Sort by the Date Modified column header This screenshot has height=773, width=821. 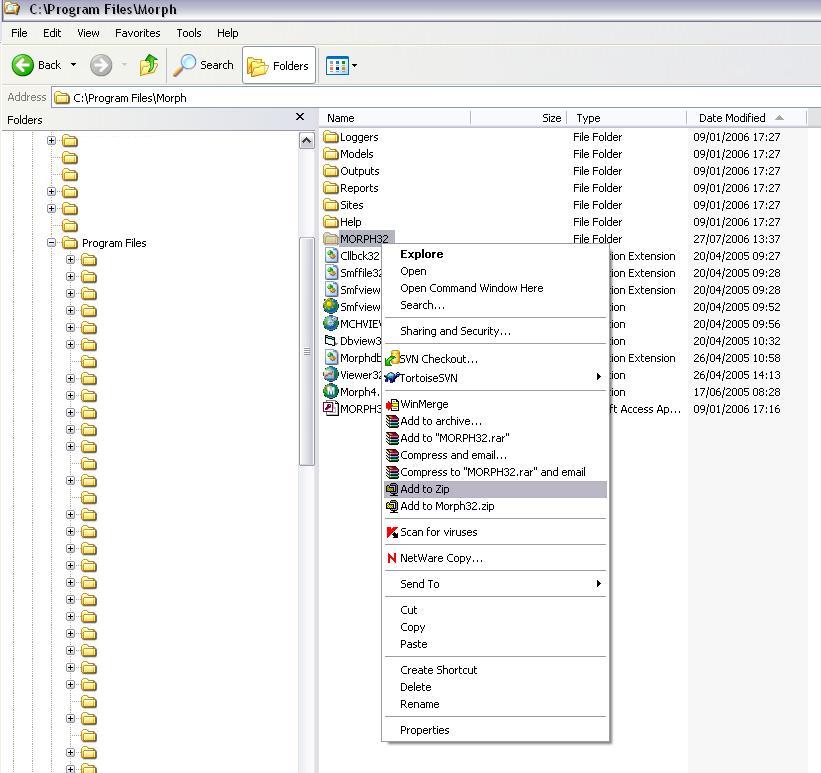pyautogui.click(x=732, y=118)
